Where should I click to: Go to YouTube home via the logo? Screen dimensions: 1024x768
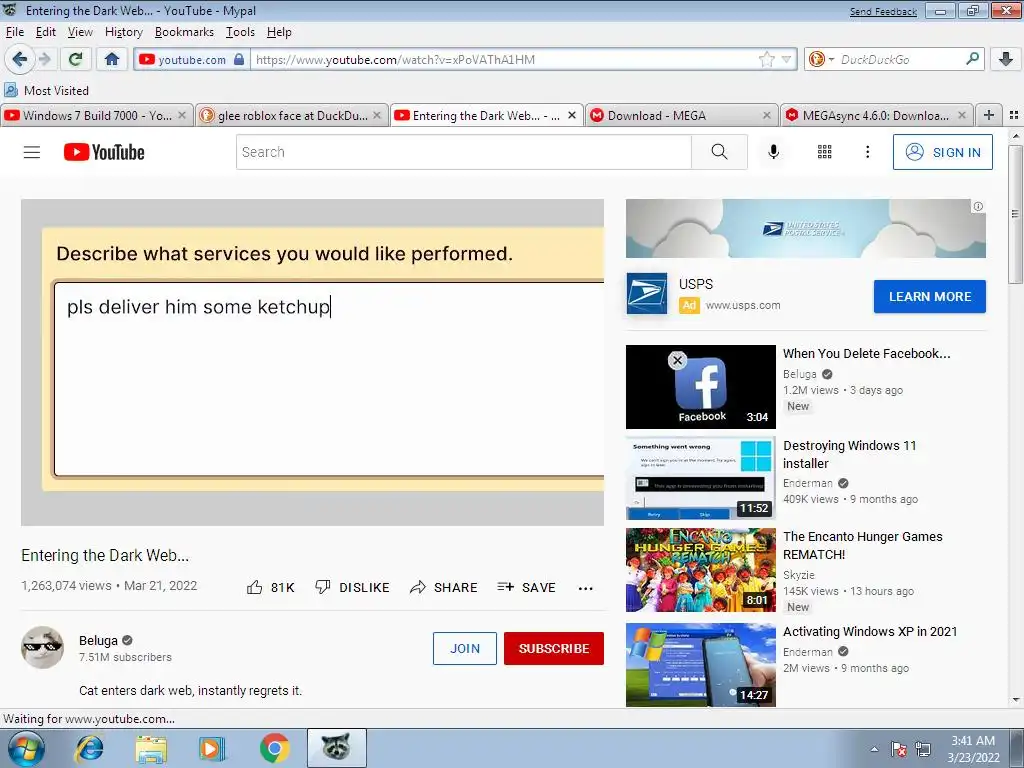pos(104,152)
